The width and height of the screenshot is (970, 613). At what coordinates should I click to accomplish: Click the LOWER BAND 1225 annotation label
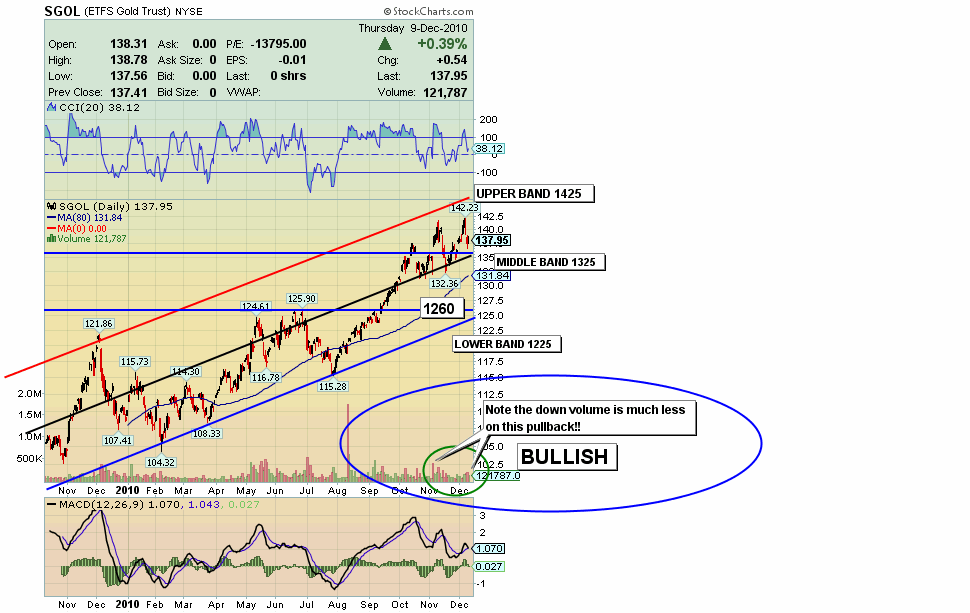[x=506, y=345]
